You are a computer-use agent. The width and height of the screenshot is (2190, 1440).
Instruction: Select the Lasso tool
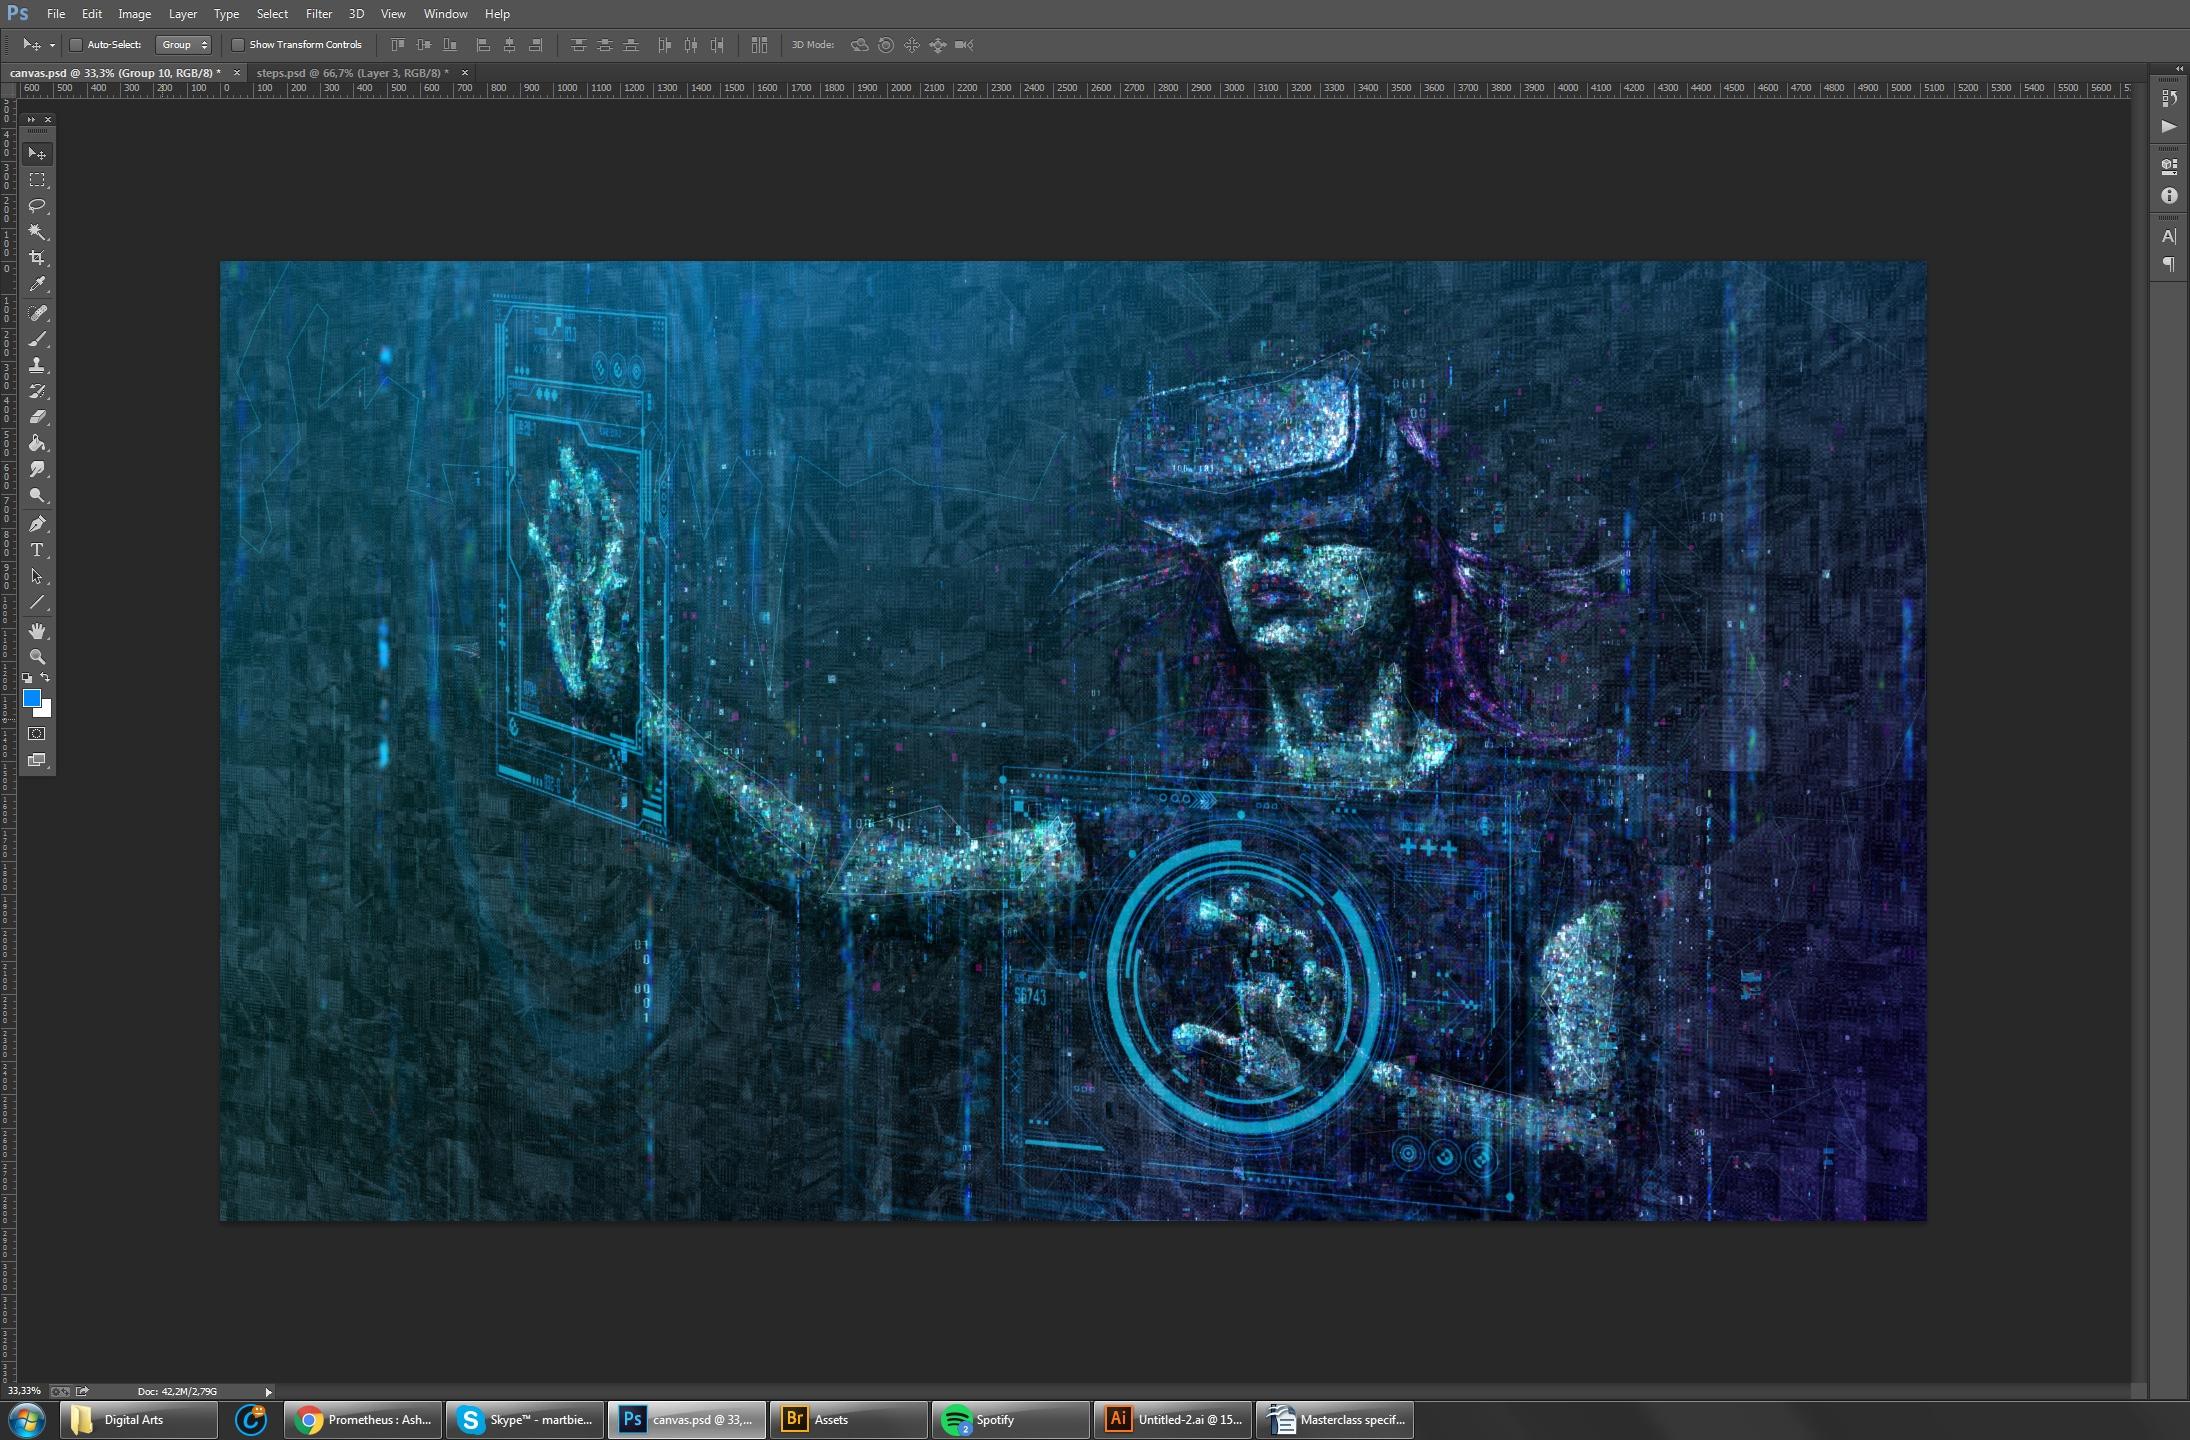tap(37, 206)
